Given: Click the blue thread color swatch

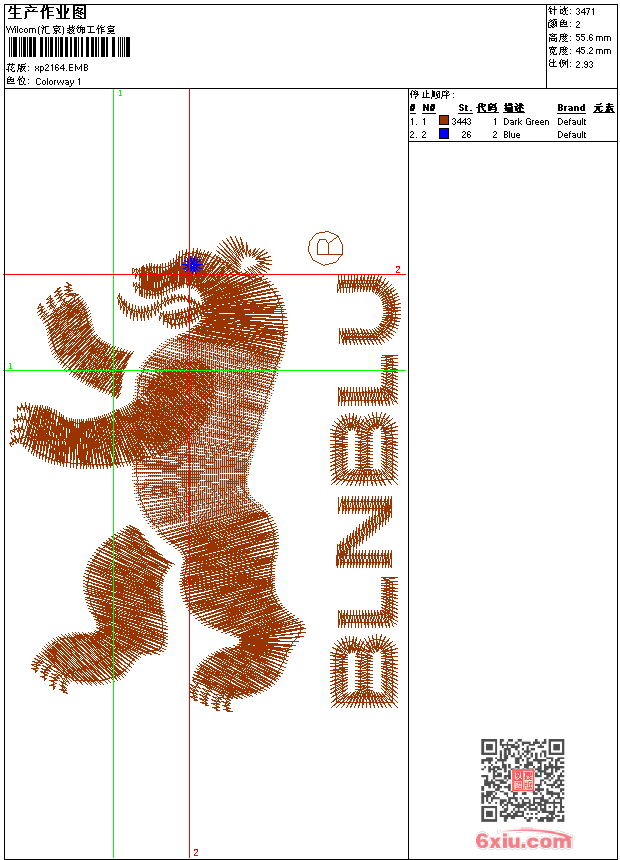Looking at the screenshot, I should (444, 134).
